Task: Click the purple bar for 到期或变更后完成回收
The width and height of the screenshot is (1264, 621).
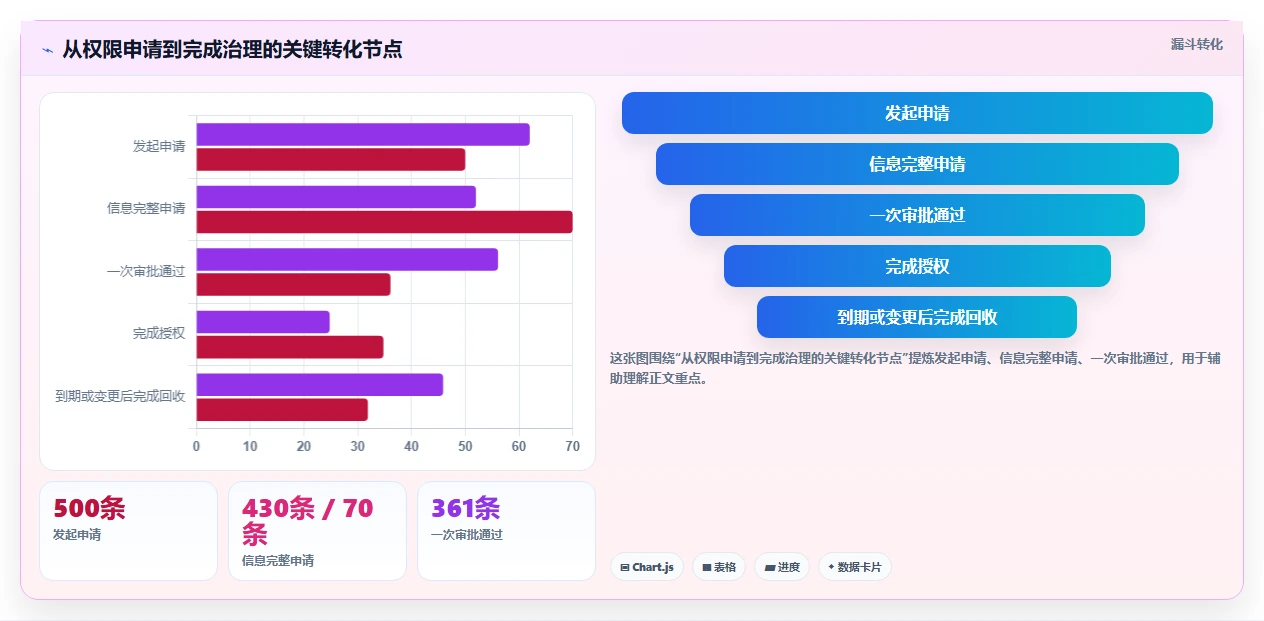Action: pos(320,384)
